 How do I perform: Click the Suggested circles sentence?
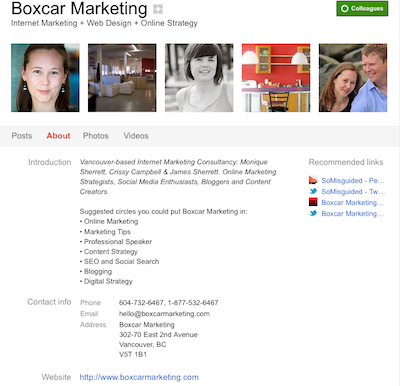point(164,212)
